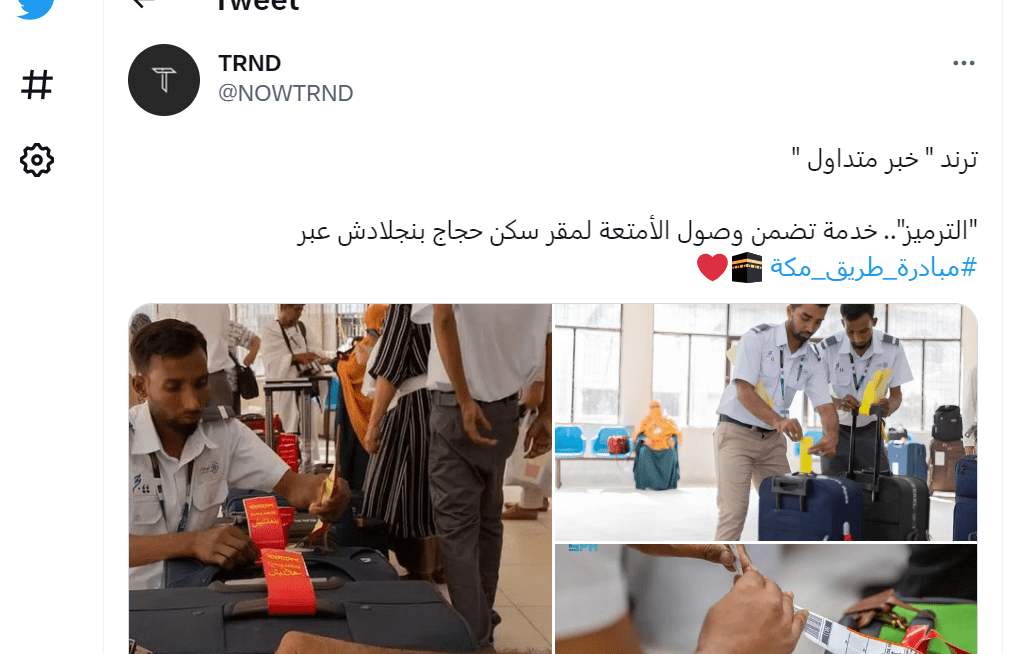This screenshot has width=1009, height=654.
Task: Click the tweet line ترند " خبر متداول "
Action: click(885, 158)
